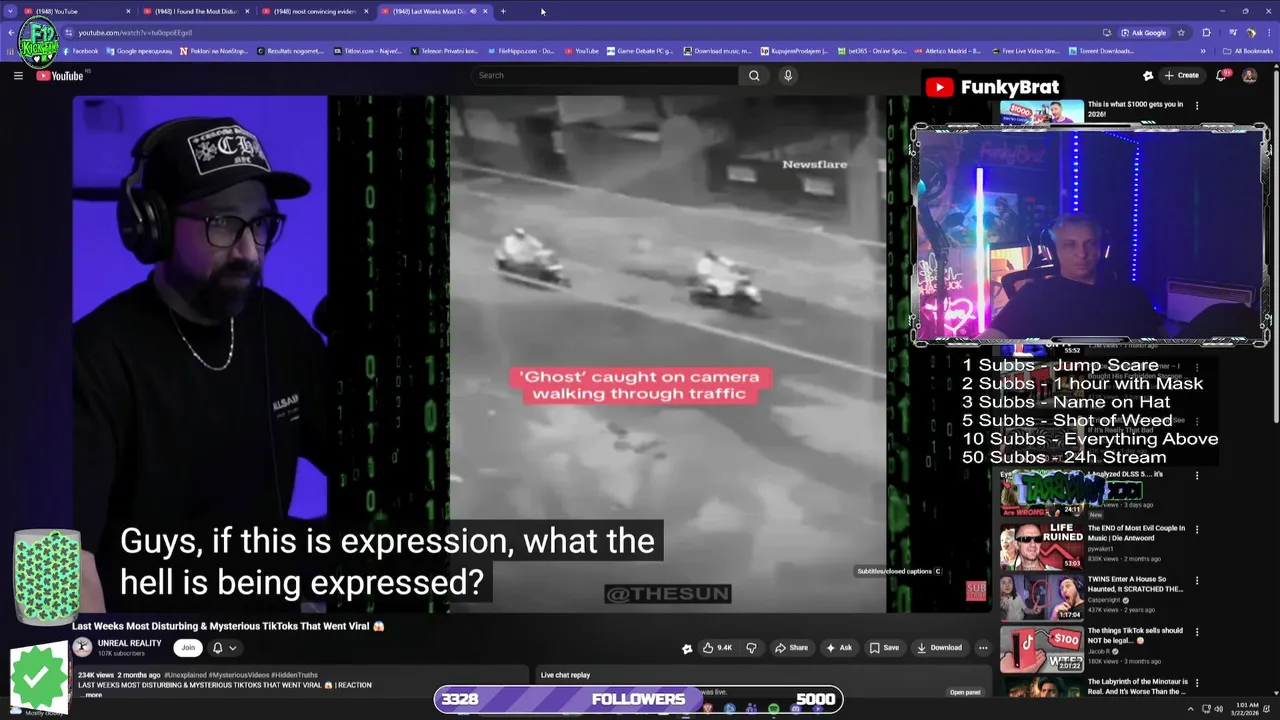This screenshot has width=1280, height=720.
Task: Open YouTube notifications bell
Action: click(1222, 75)
